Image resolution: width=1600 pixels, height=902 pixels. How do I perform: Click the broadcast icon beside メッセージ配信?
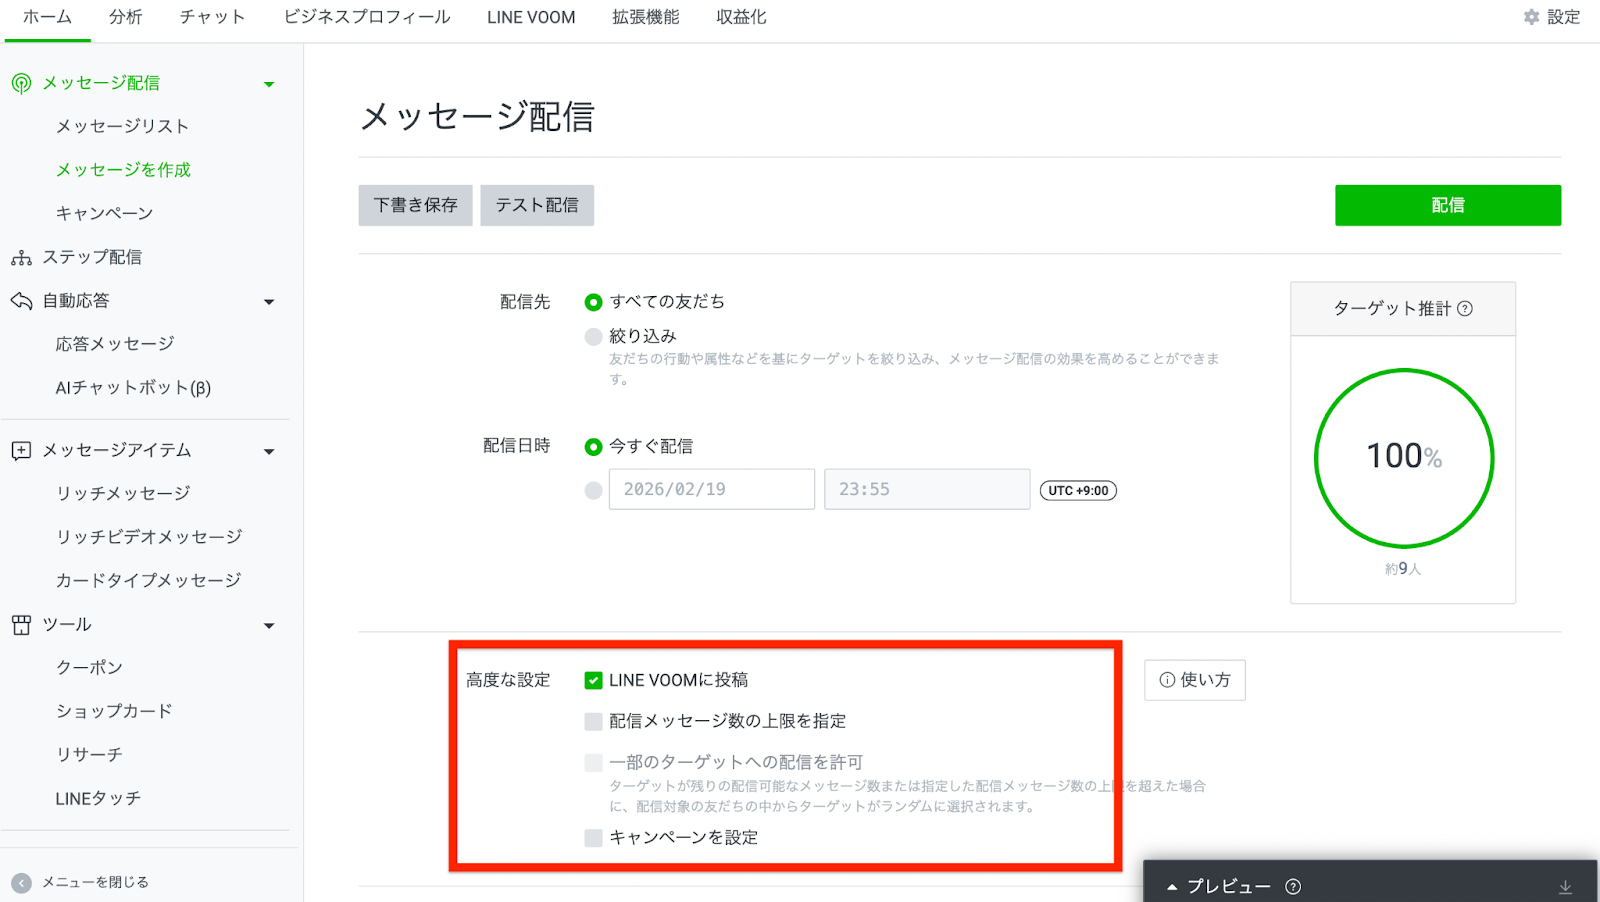tap(21, 83)
